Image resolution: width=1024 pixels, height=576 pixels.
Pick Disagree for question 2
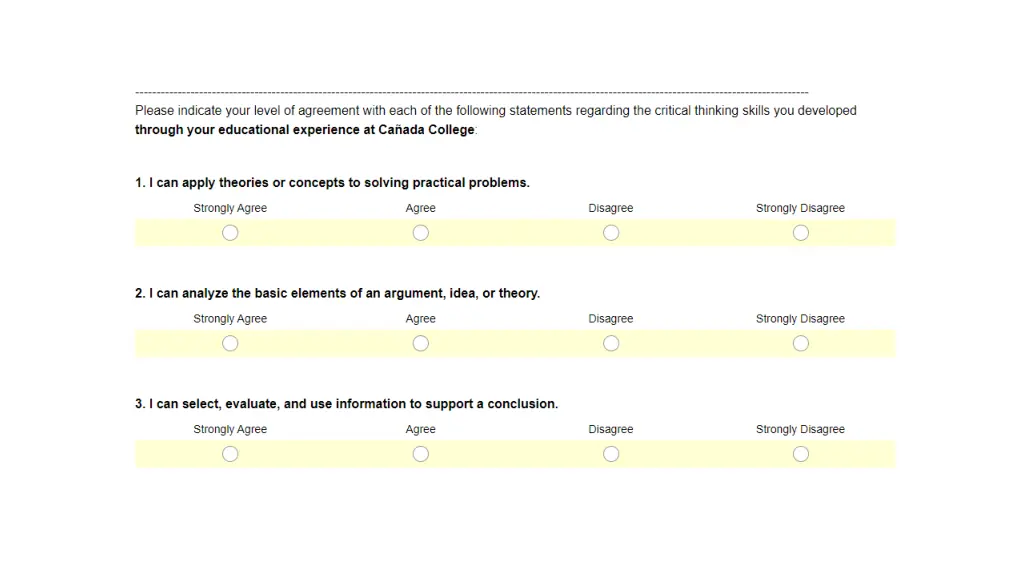click(611, 343)
